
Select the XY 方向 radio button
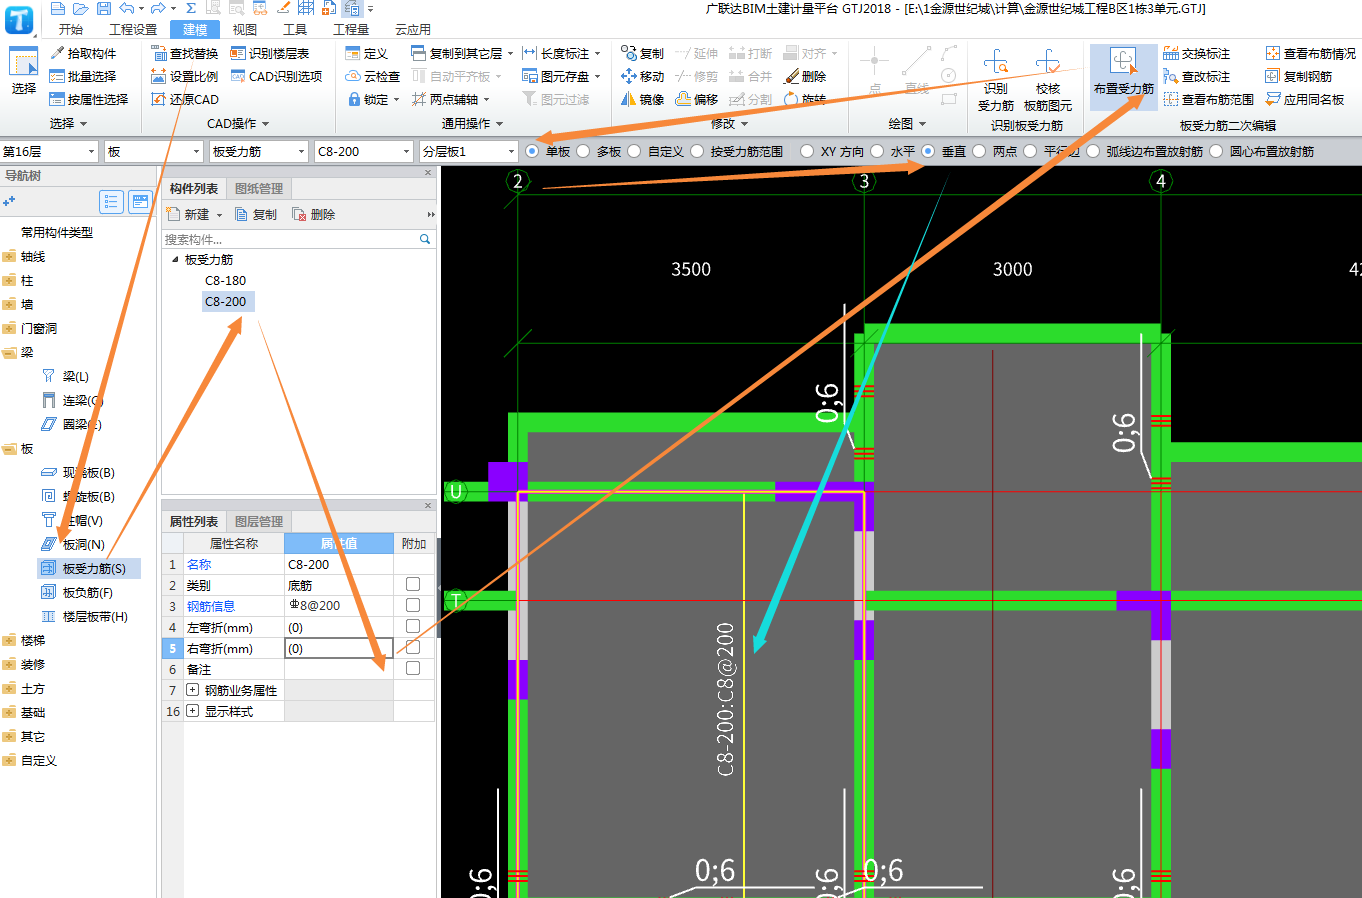click(807, 151)
